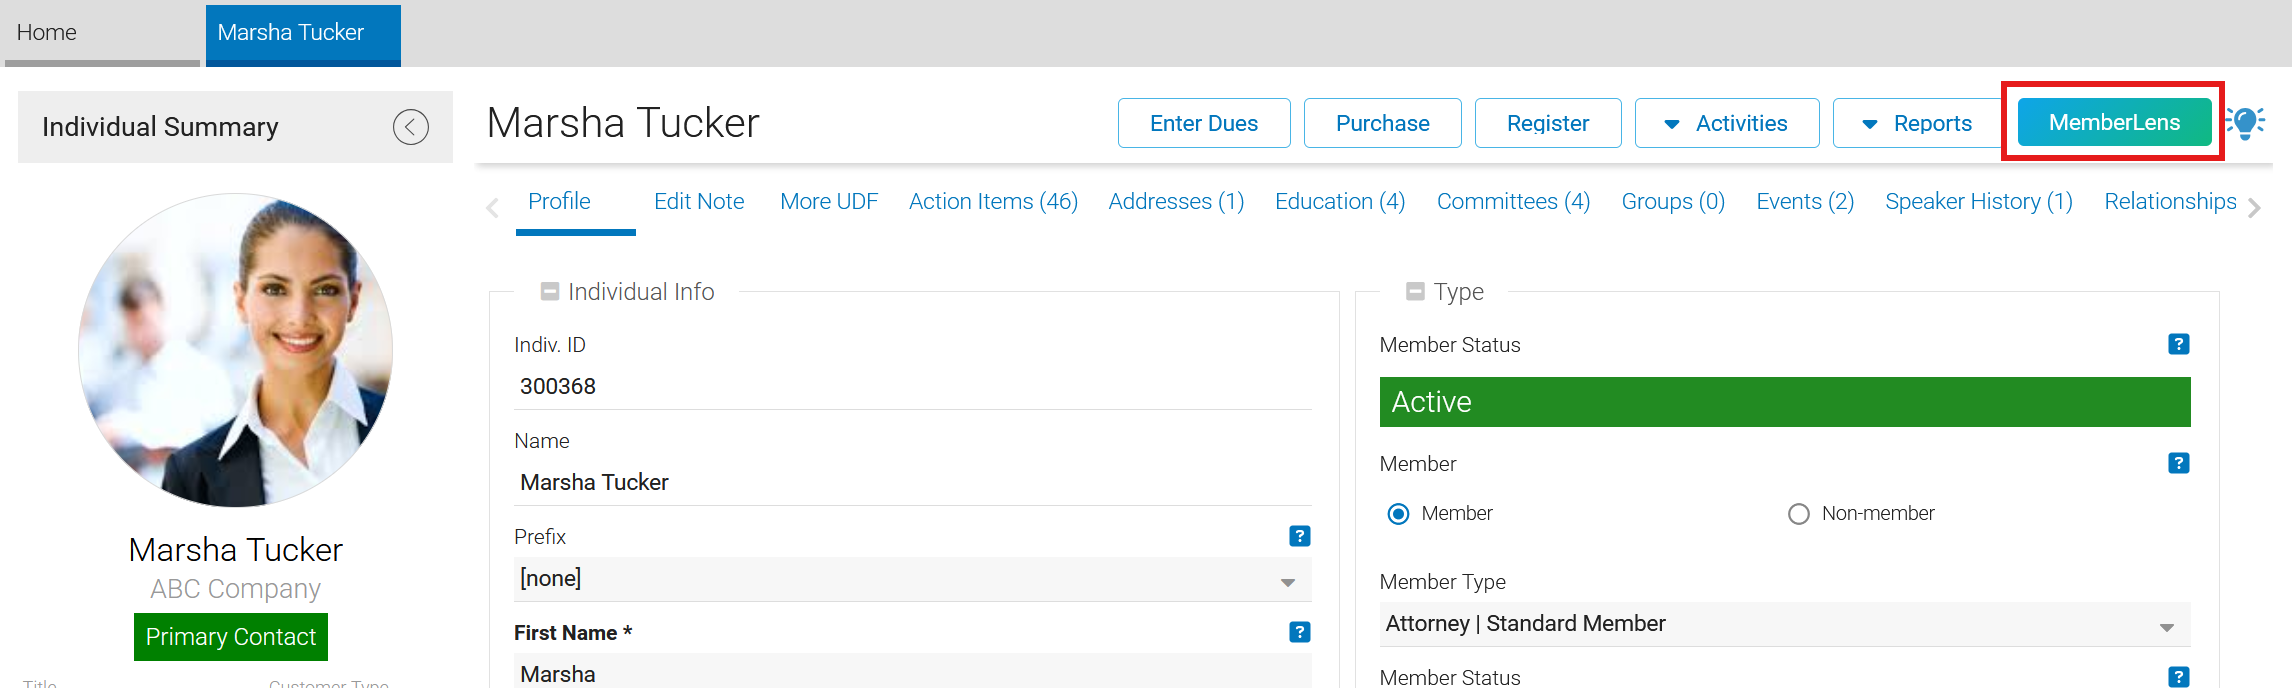Open help icon beside Active status

tap(2179, 344)
